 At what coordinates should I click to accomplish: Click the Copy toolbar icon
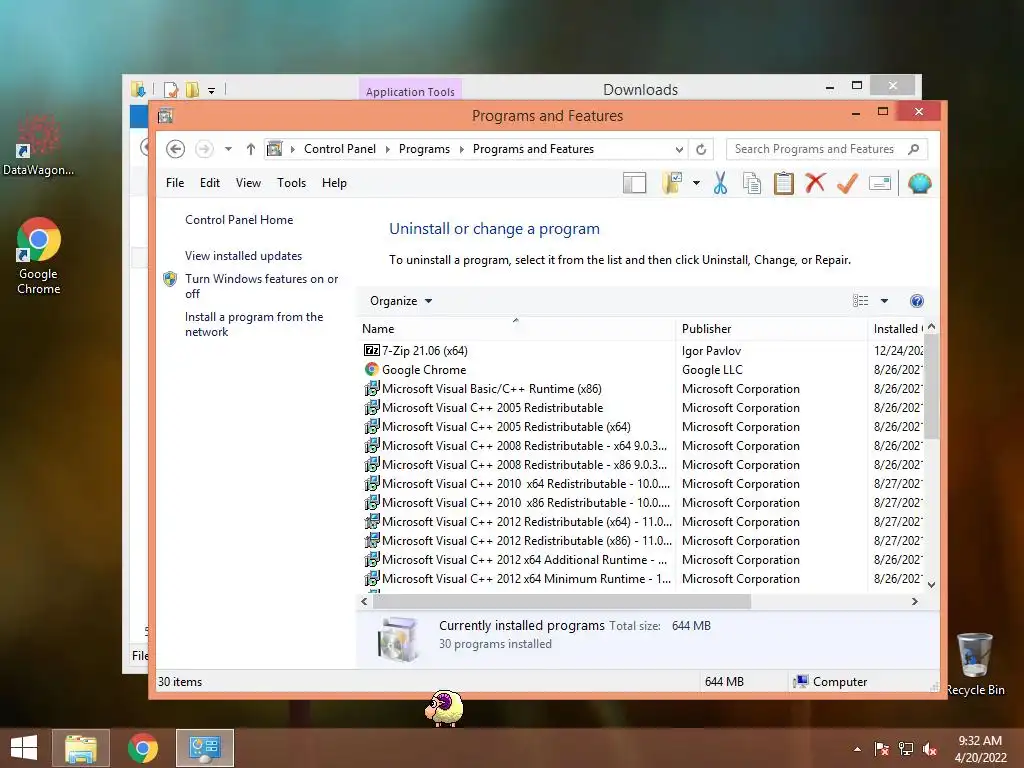point(752,184)
